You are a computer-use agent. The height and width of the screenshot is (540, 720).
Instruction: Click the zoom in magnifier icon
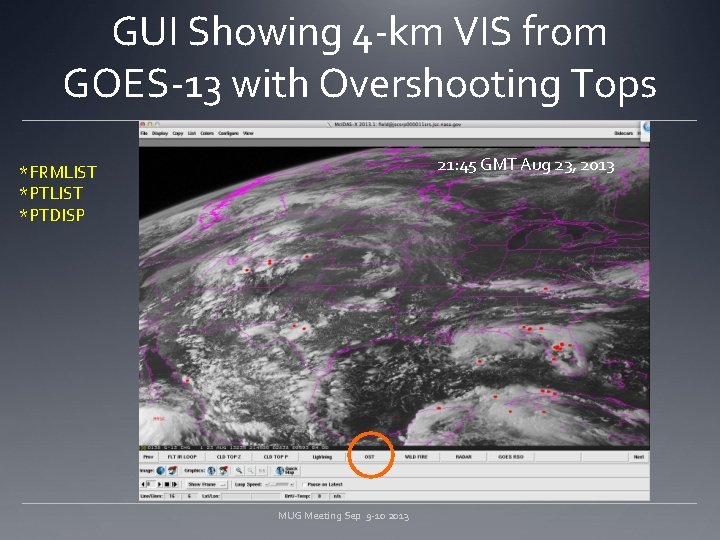(x=239, y=471)
